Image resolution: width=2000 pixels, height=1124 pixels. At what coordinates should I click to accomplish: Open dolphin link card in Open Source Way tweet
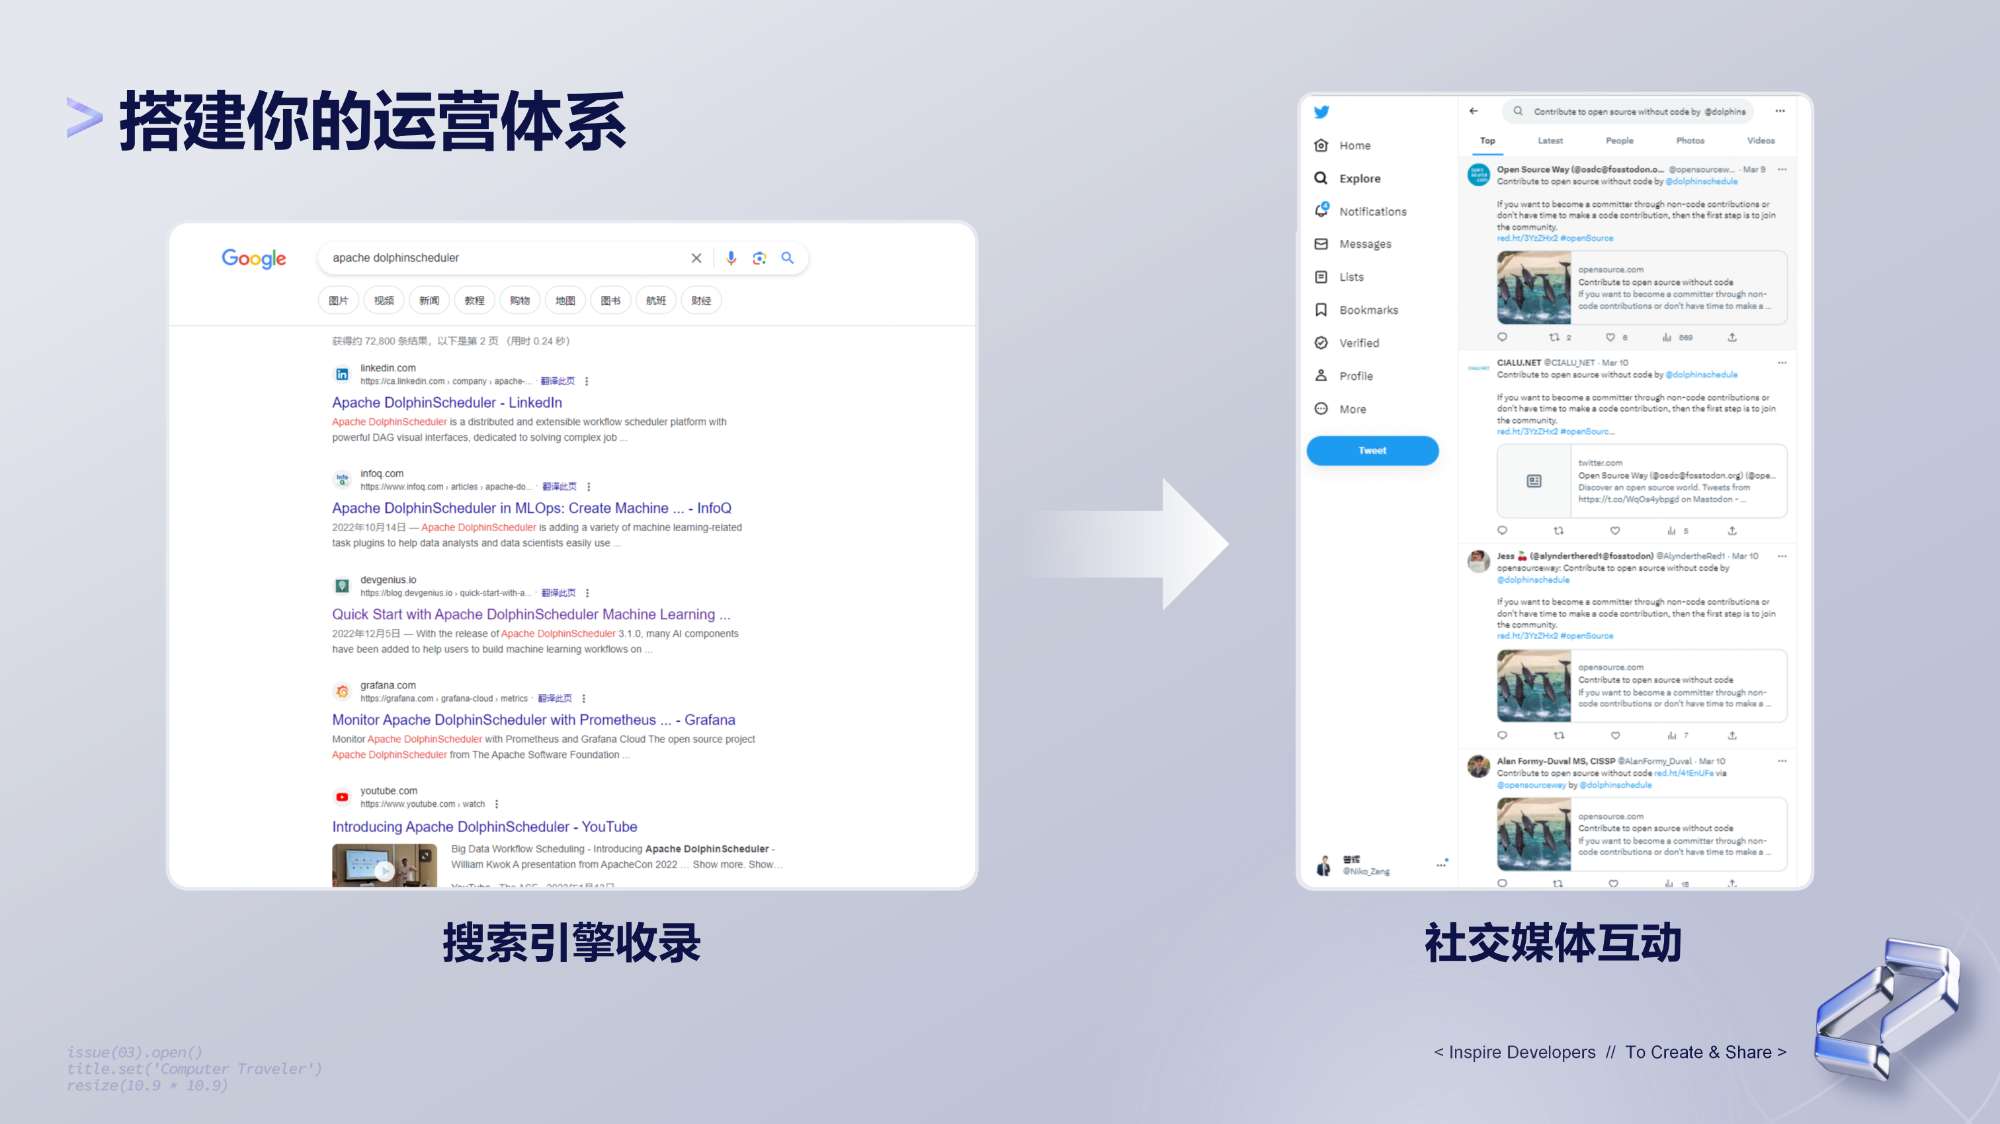point(1642,288)
